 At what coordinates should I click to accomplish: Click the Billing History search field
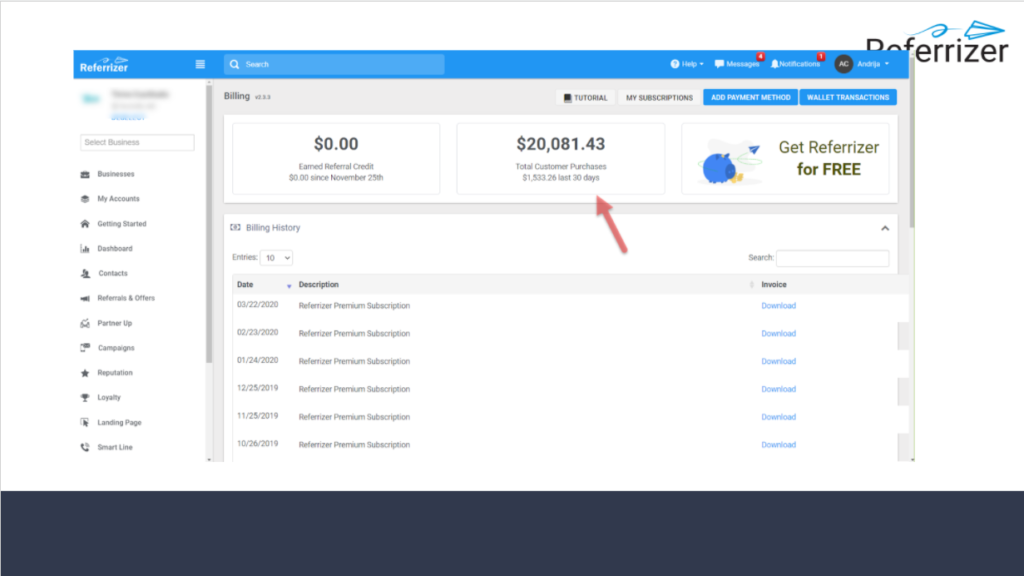pyautogui.click(x=832, y=258)
